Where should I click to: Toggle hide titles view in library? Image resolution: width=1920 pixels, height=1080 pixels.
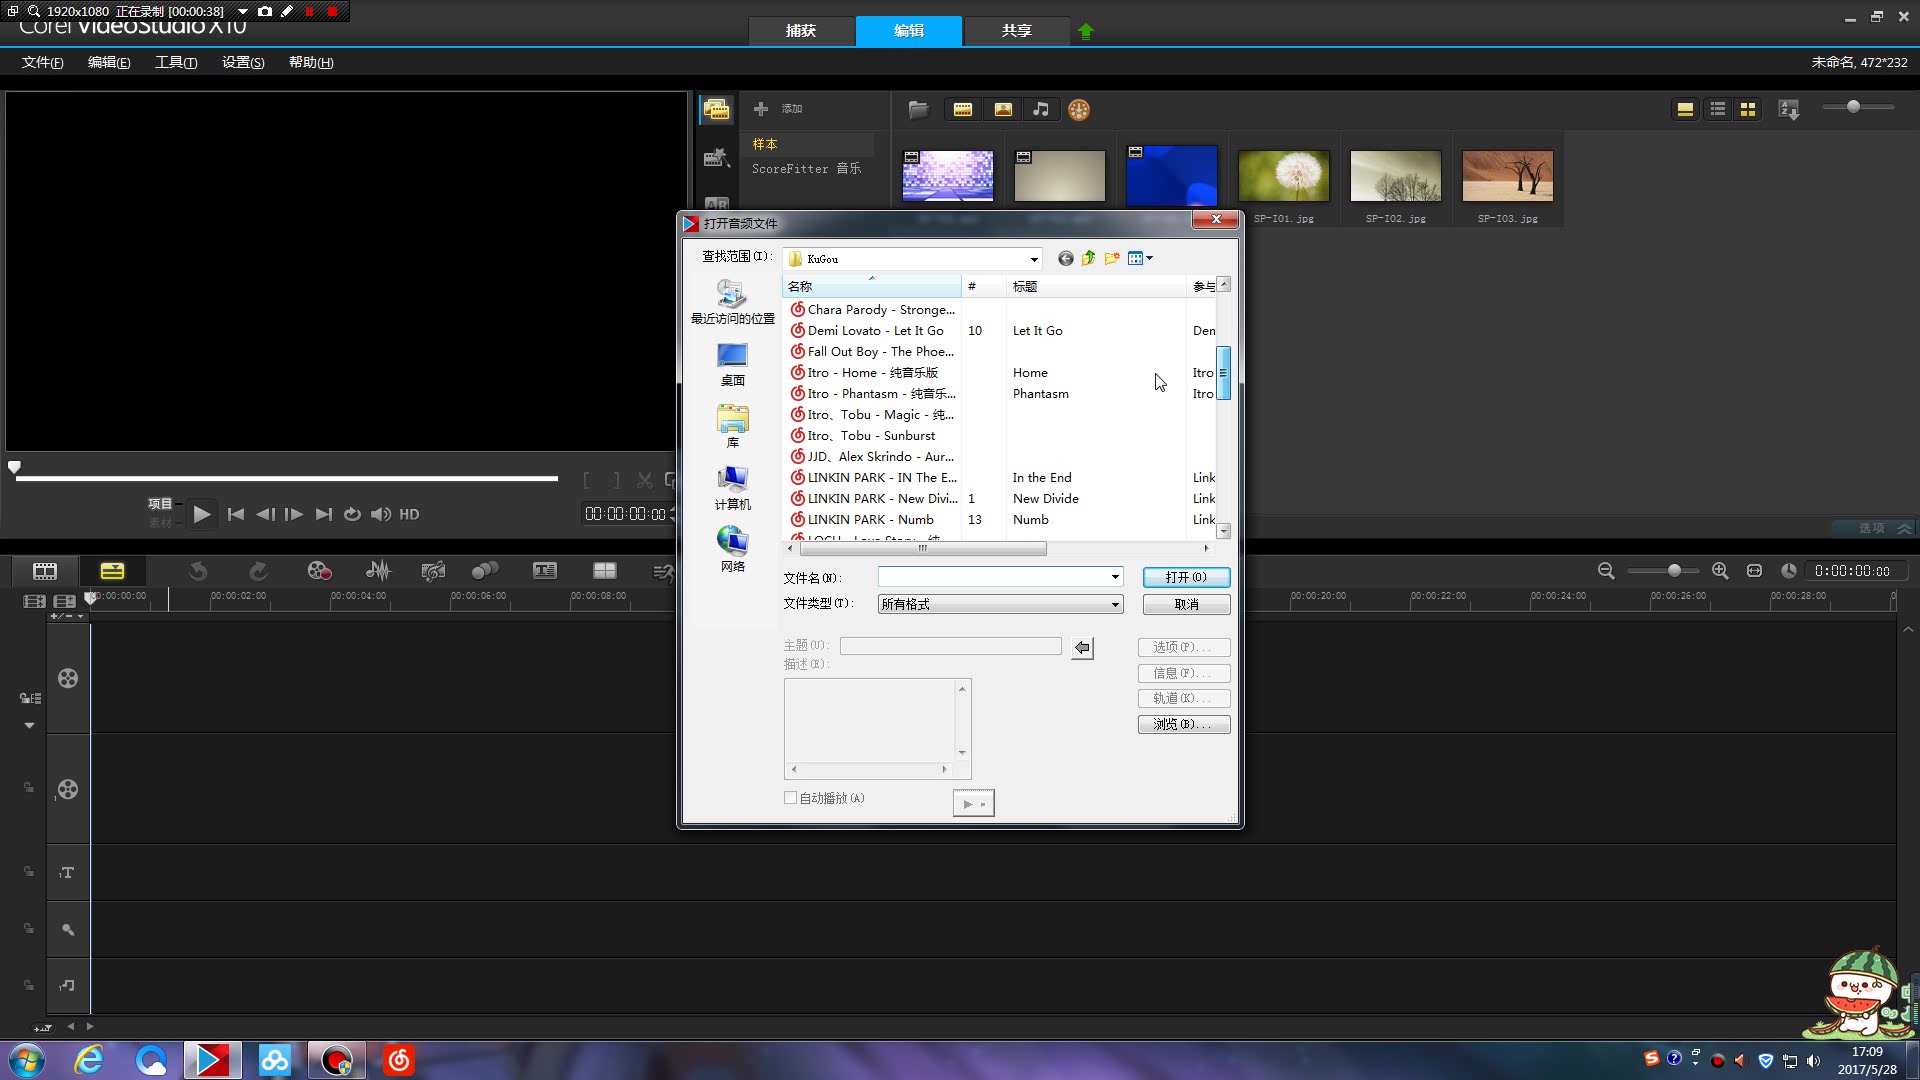1685,109
